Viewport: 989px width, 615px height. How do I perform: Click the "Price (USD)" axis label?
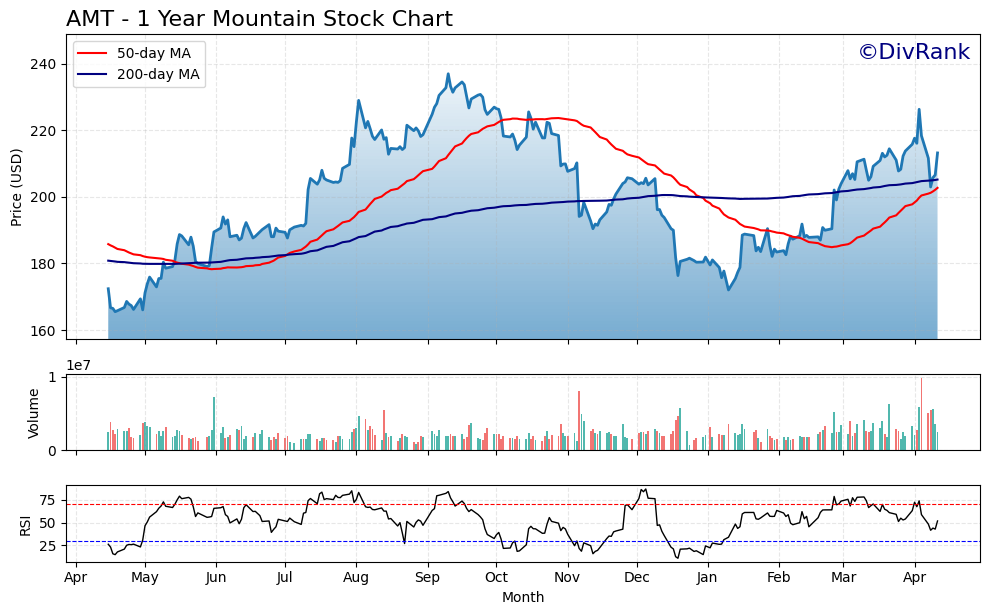[16, 187]
